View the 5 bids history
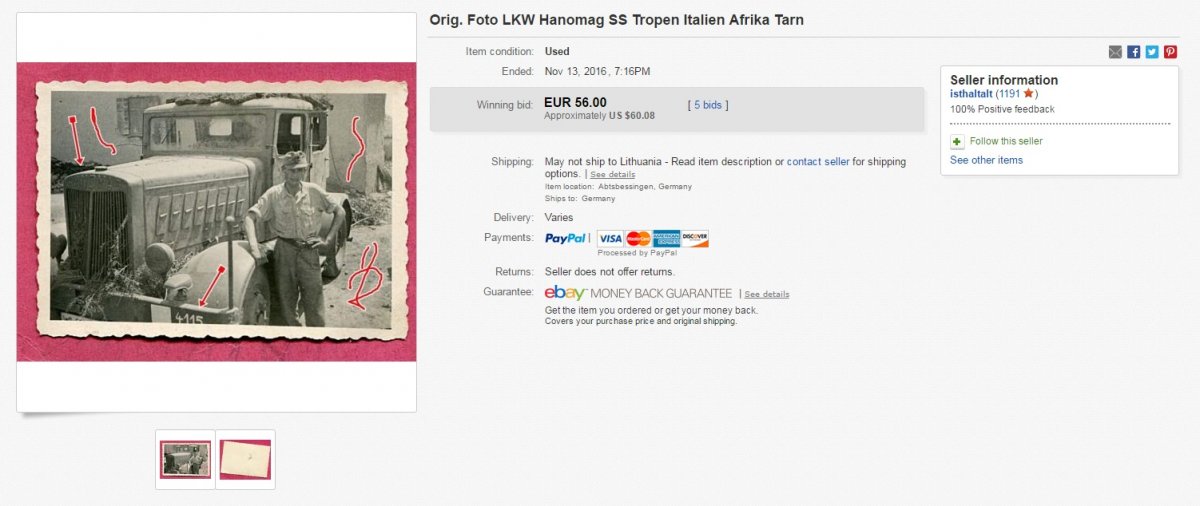This screenshot has width=1200, height=506. [708, 105]
